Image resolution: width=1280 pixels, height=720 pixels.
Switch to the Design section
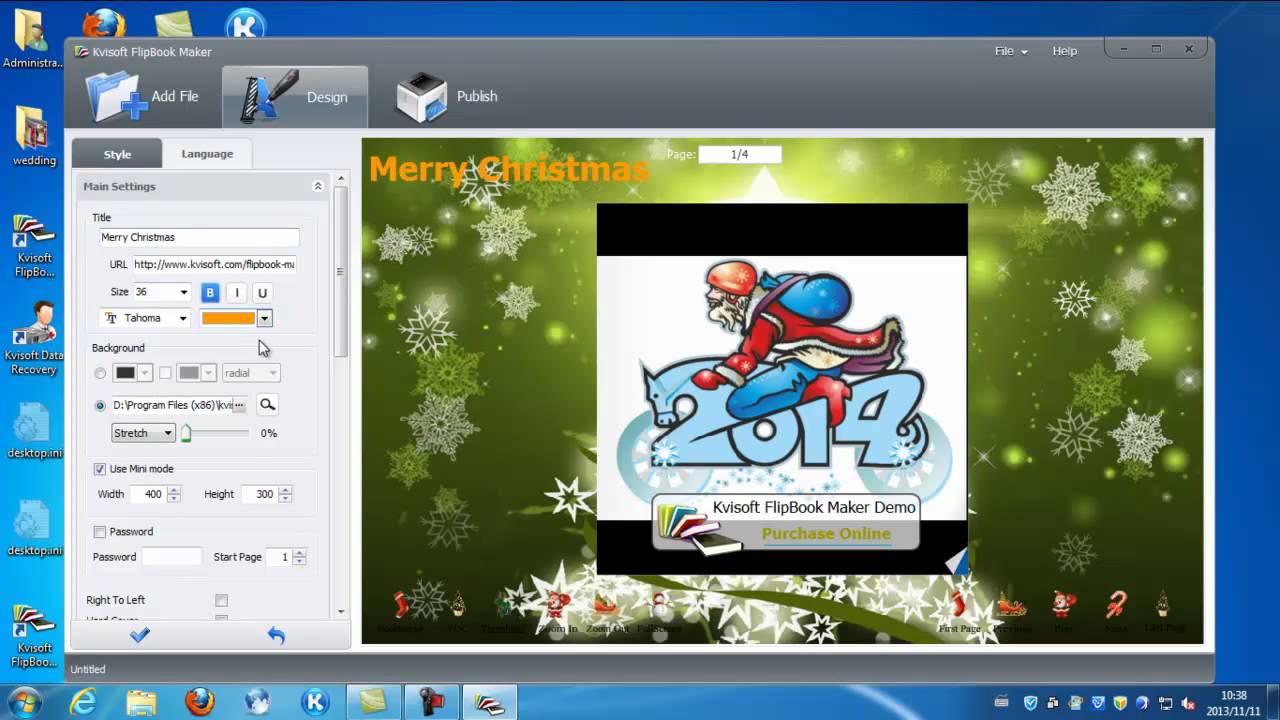[295, 97]
